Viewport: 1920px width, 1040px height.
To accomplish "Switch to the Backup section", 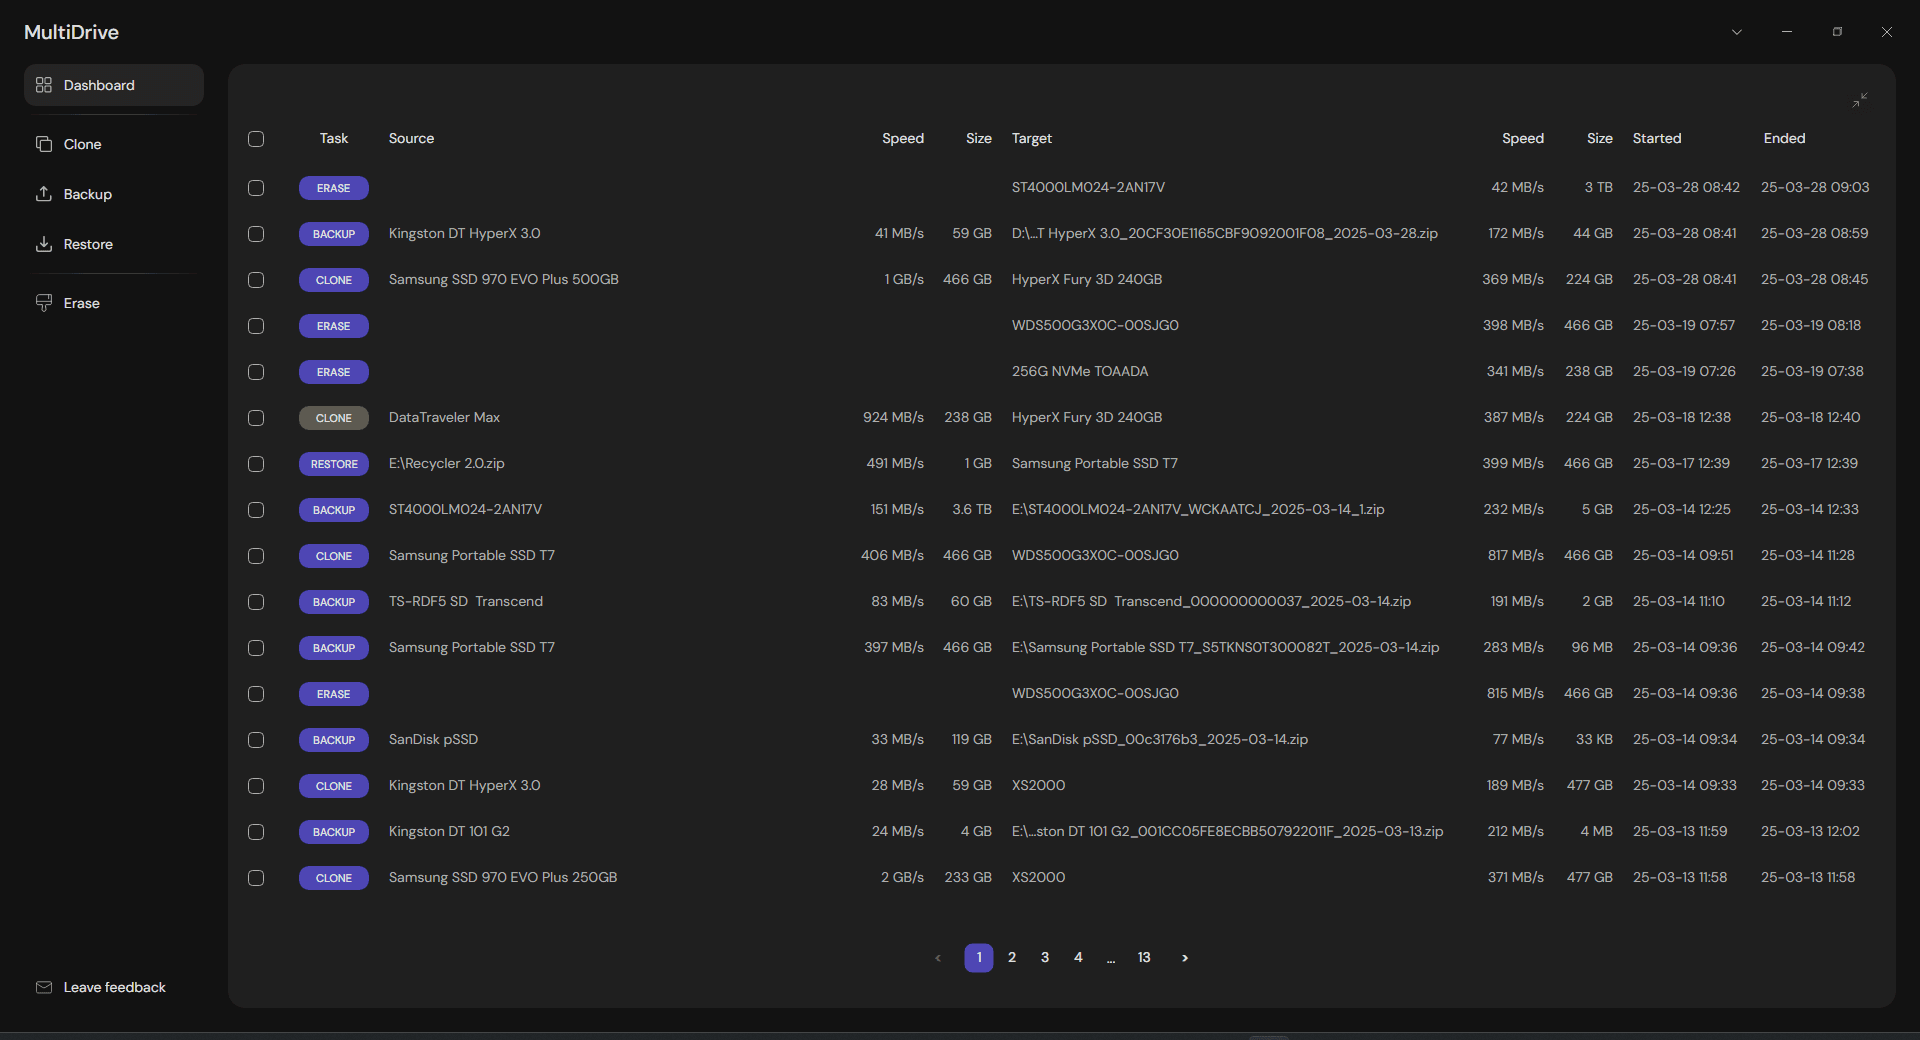I will coord(86,194).
